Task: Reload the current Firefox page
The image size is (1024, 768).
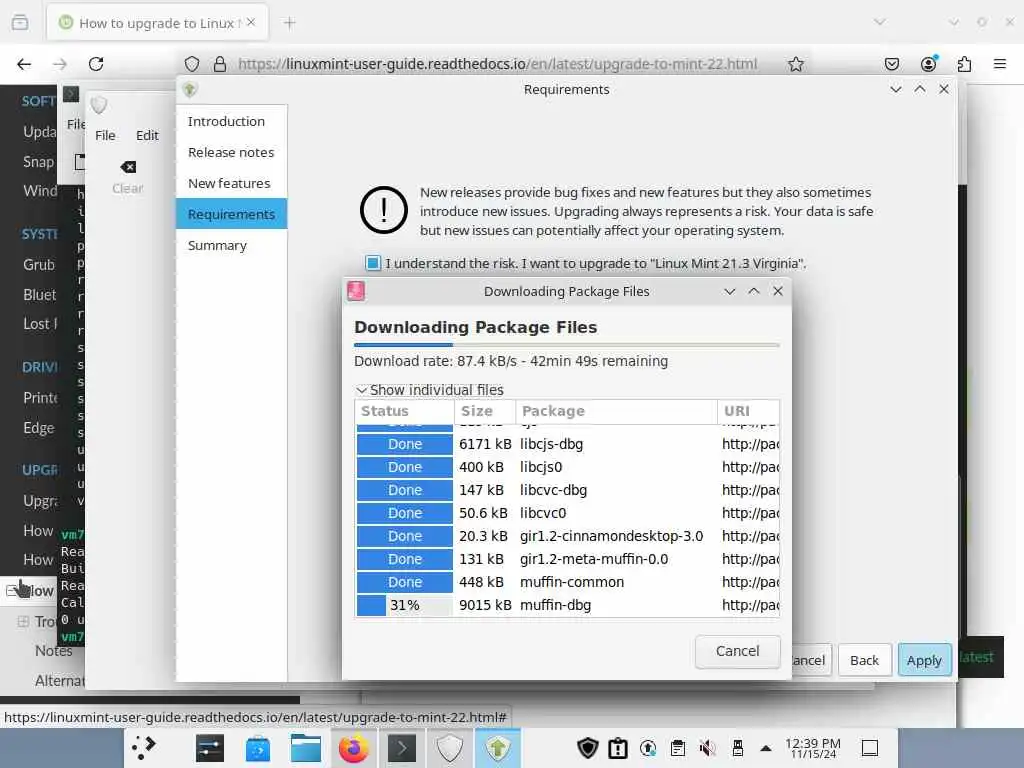Action: coord(96,64)
